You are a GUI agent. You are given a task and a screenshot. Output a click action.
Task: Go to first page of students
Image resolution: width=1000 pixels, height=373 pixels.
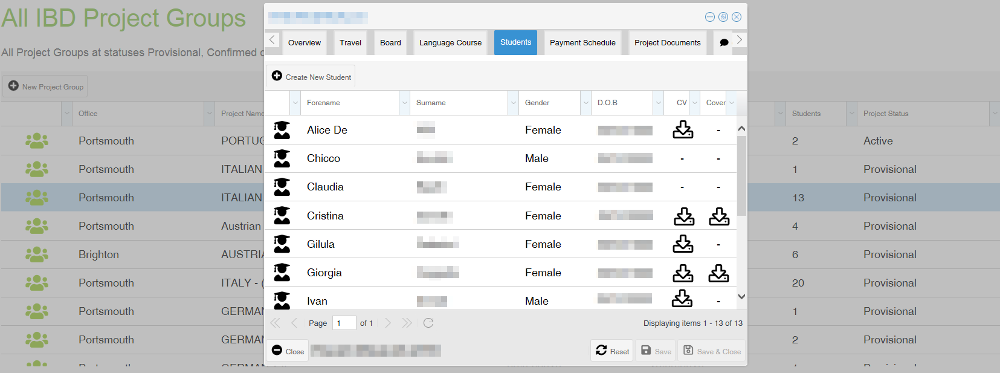(x=276, y=323)
